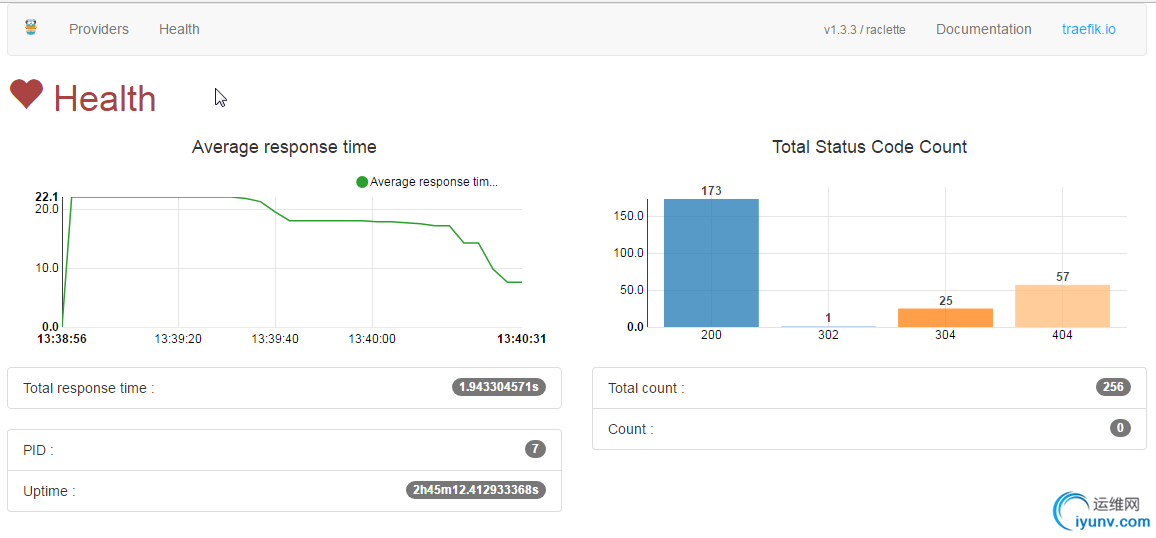Click the thin 302 status bar
The height and width of the screenshot is (538, 1156).
click(828, 326)
